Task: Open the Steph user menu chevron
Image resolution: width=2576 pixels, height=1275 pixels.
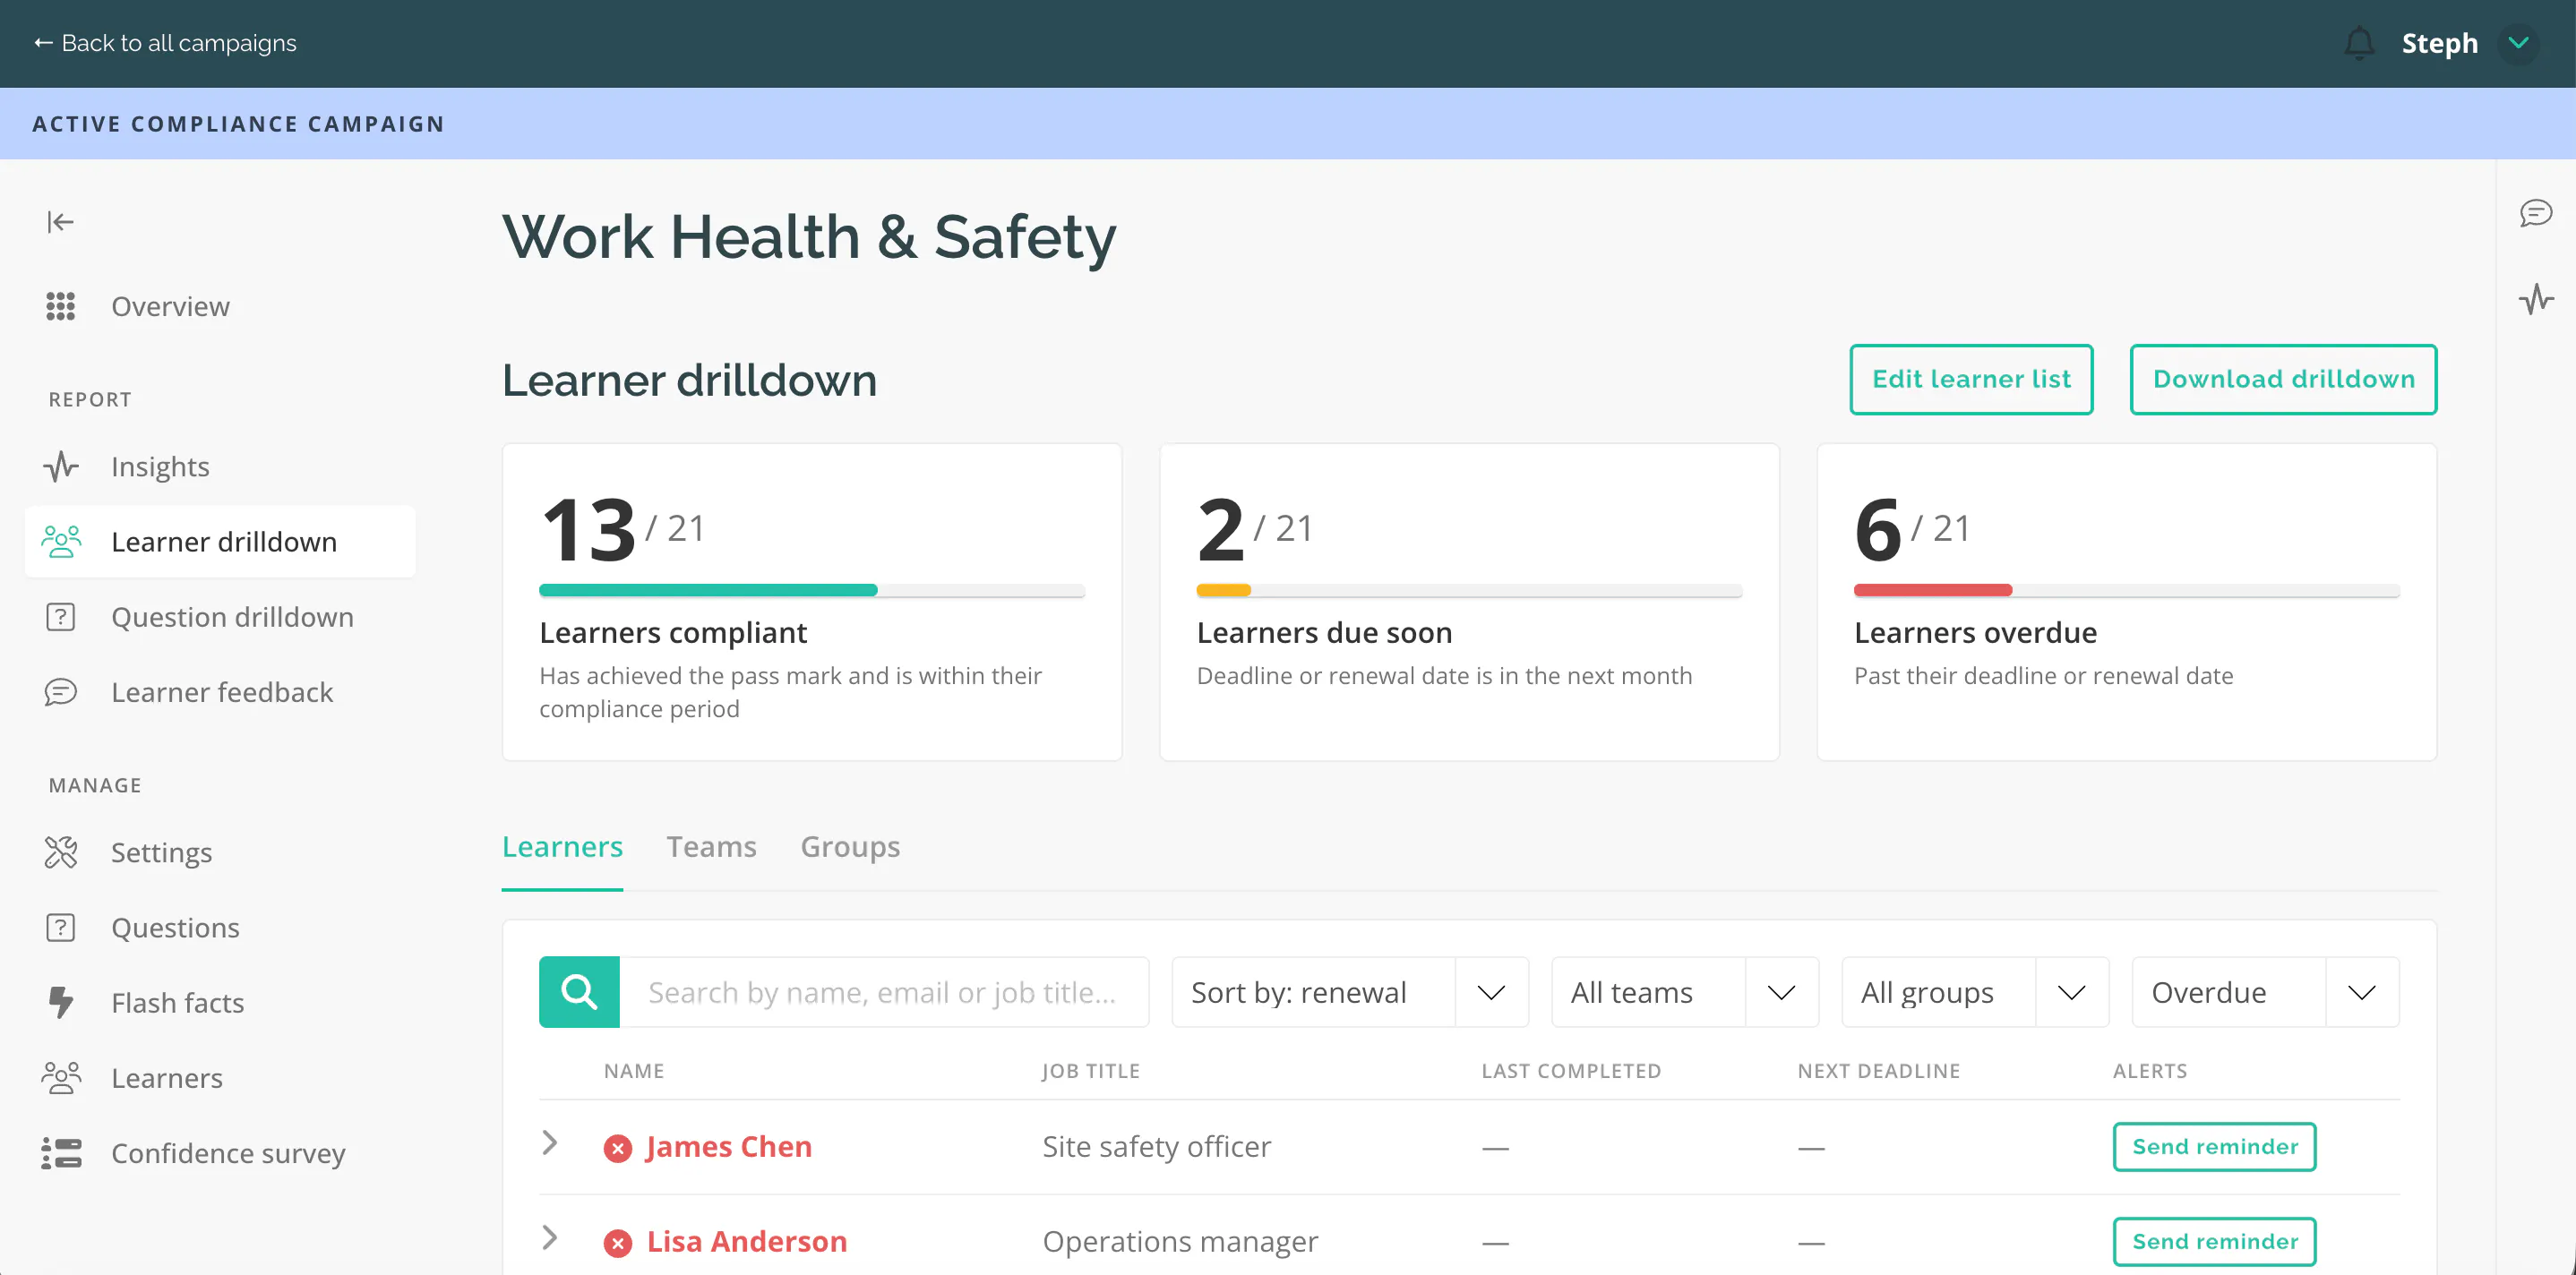Action: tap(2517, 43)
